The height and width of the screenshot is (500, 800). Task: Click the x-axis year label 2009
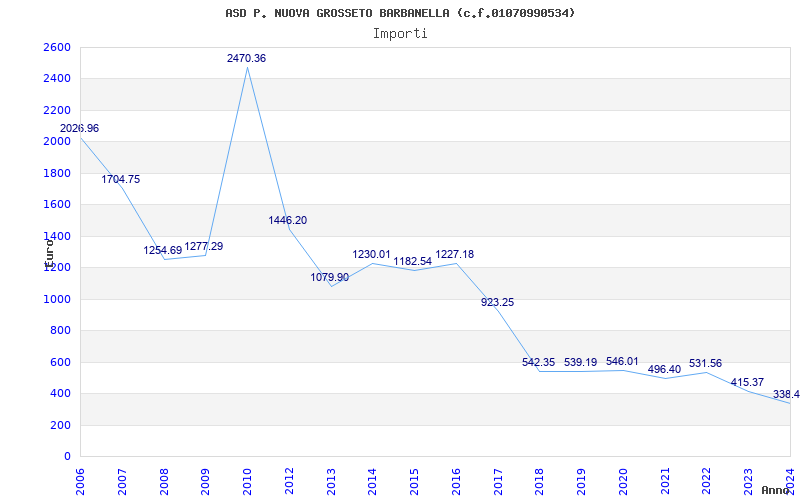pos(205,481)
